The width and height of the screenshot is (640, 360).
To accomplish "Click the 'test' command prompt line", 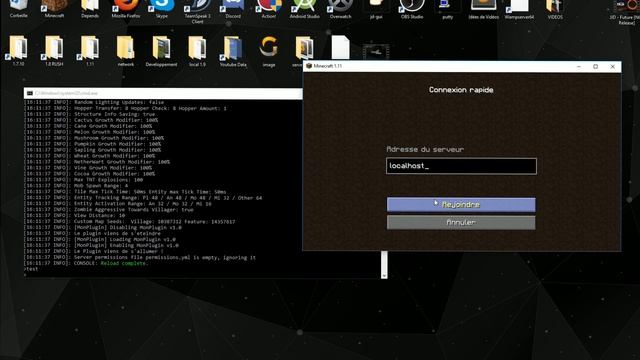I will 31,269.
